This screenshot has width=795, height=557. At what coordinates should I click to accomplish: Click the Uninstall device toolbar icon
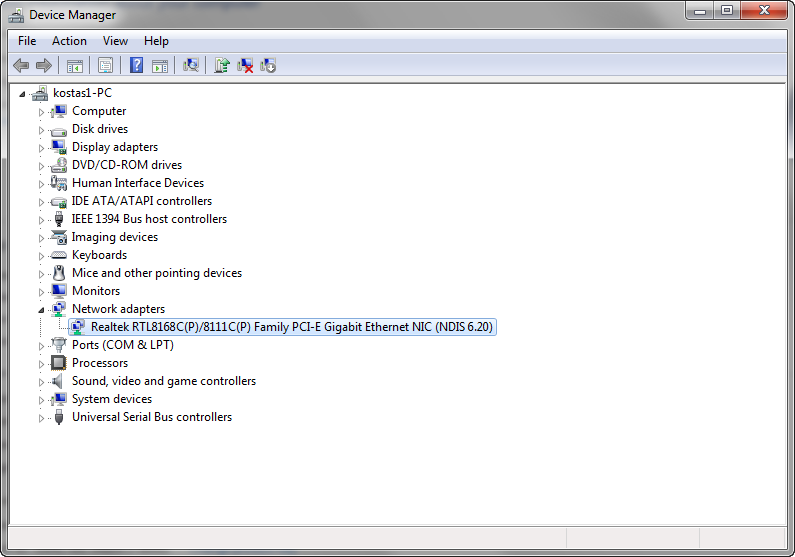[x=245, y=65]
